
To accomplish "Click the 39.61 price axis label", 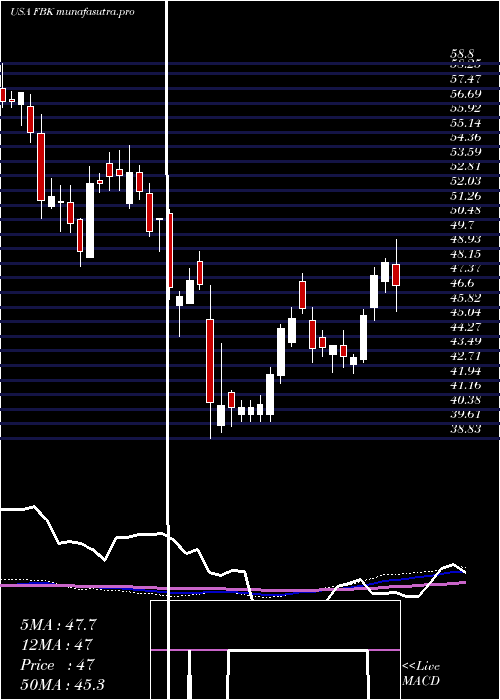I will pyautogui.click(x=466, y=414).
